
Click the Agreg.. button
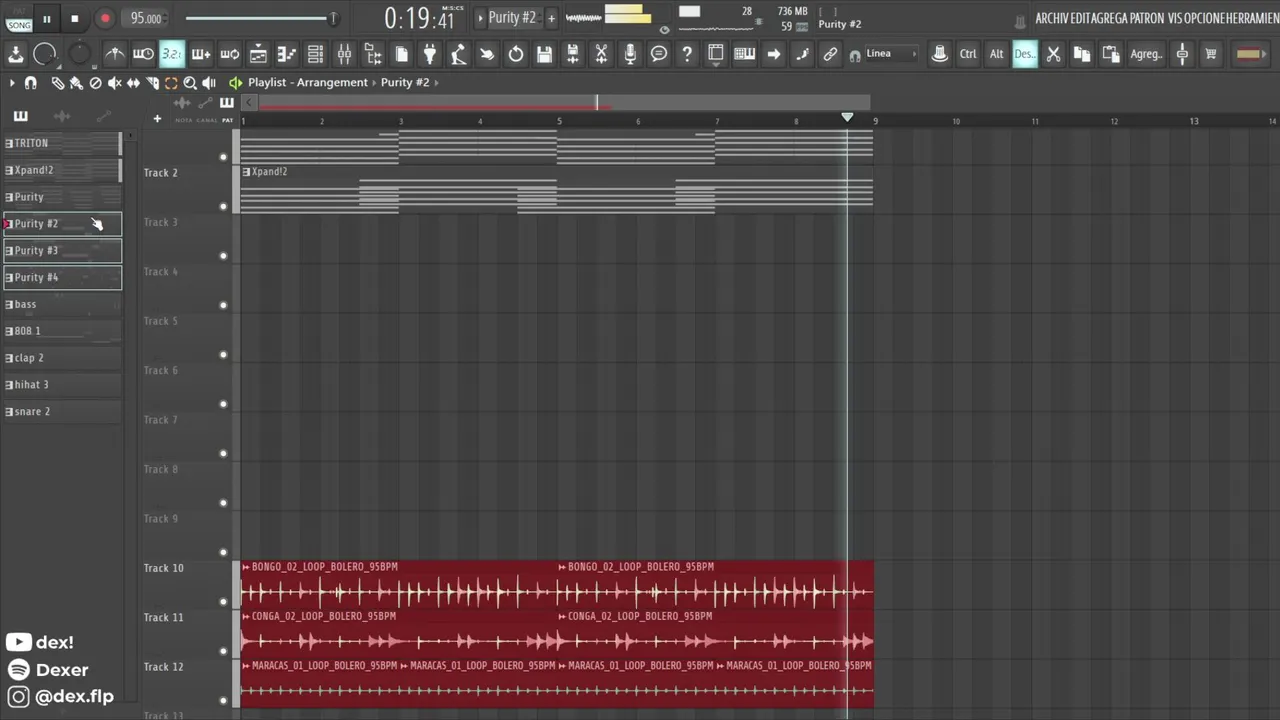click(x=1146, y=54)
